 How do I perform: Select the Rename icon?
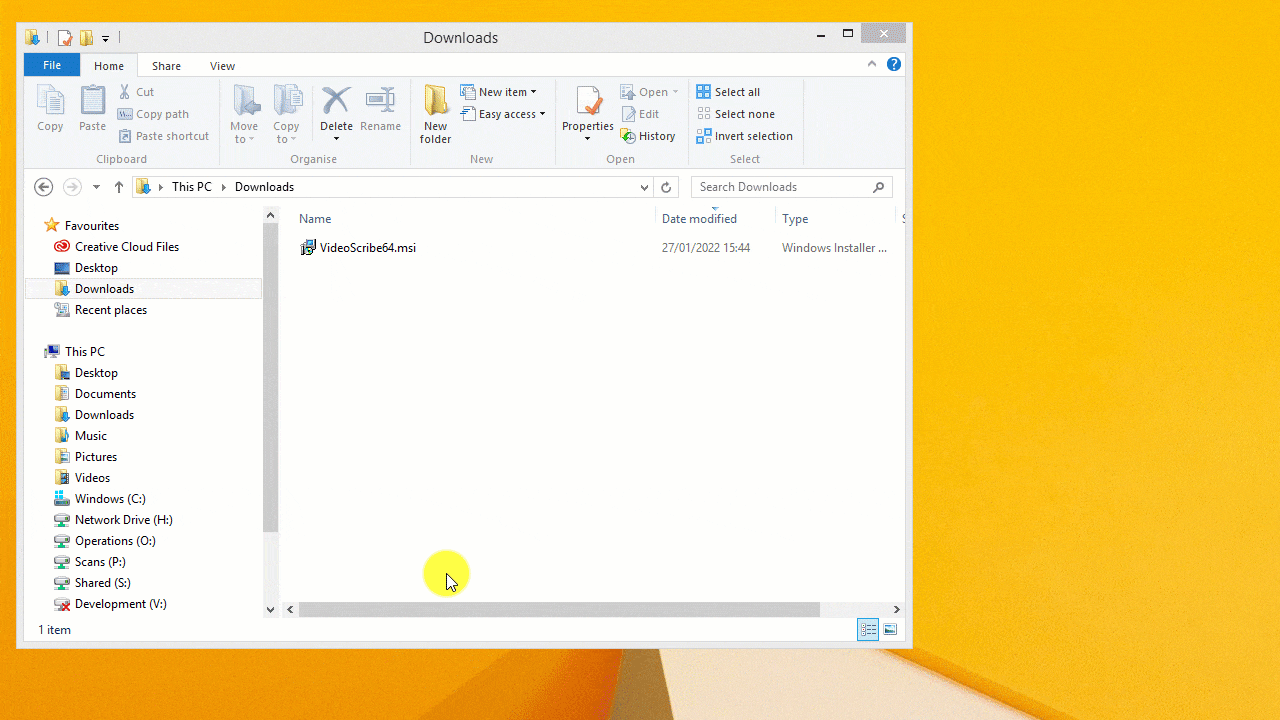380,105
